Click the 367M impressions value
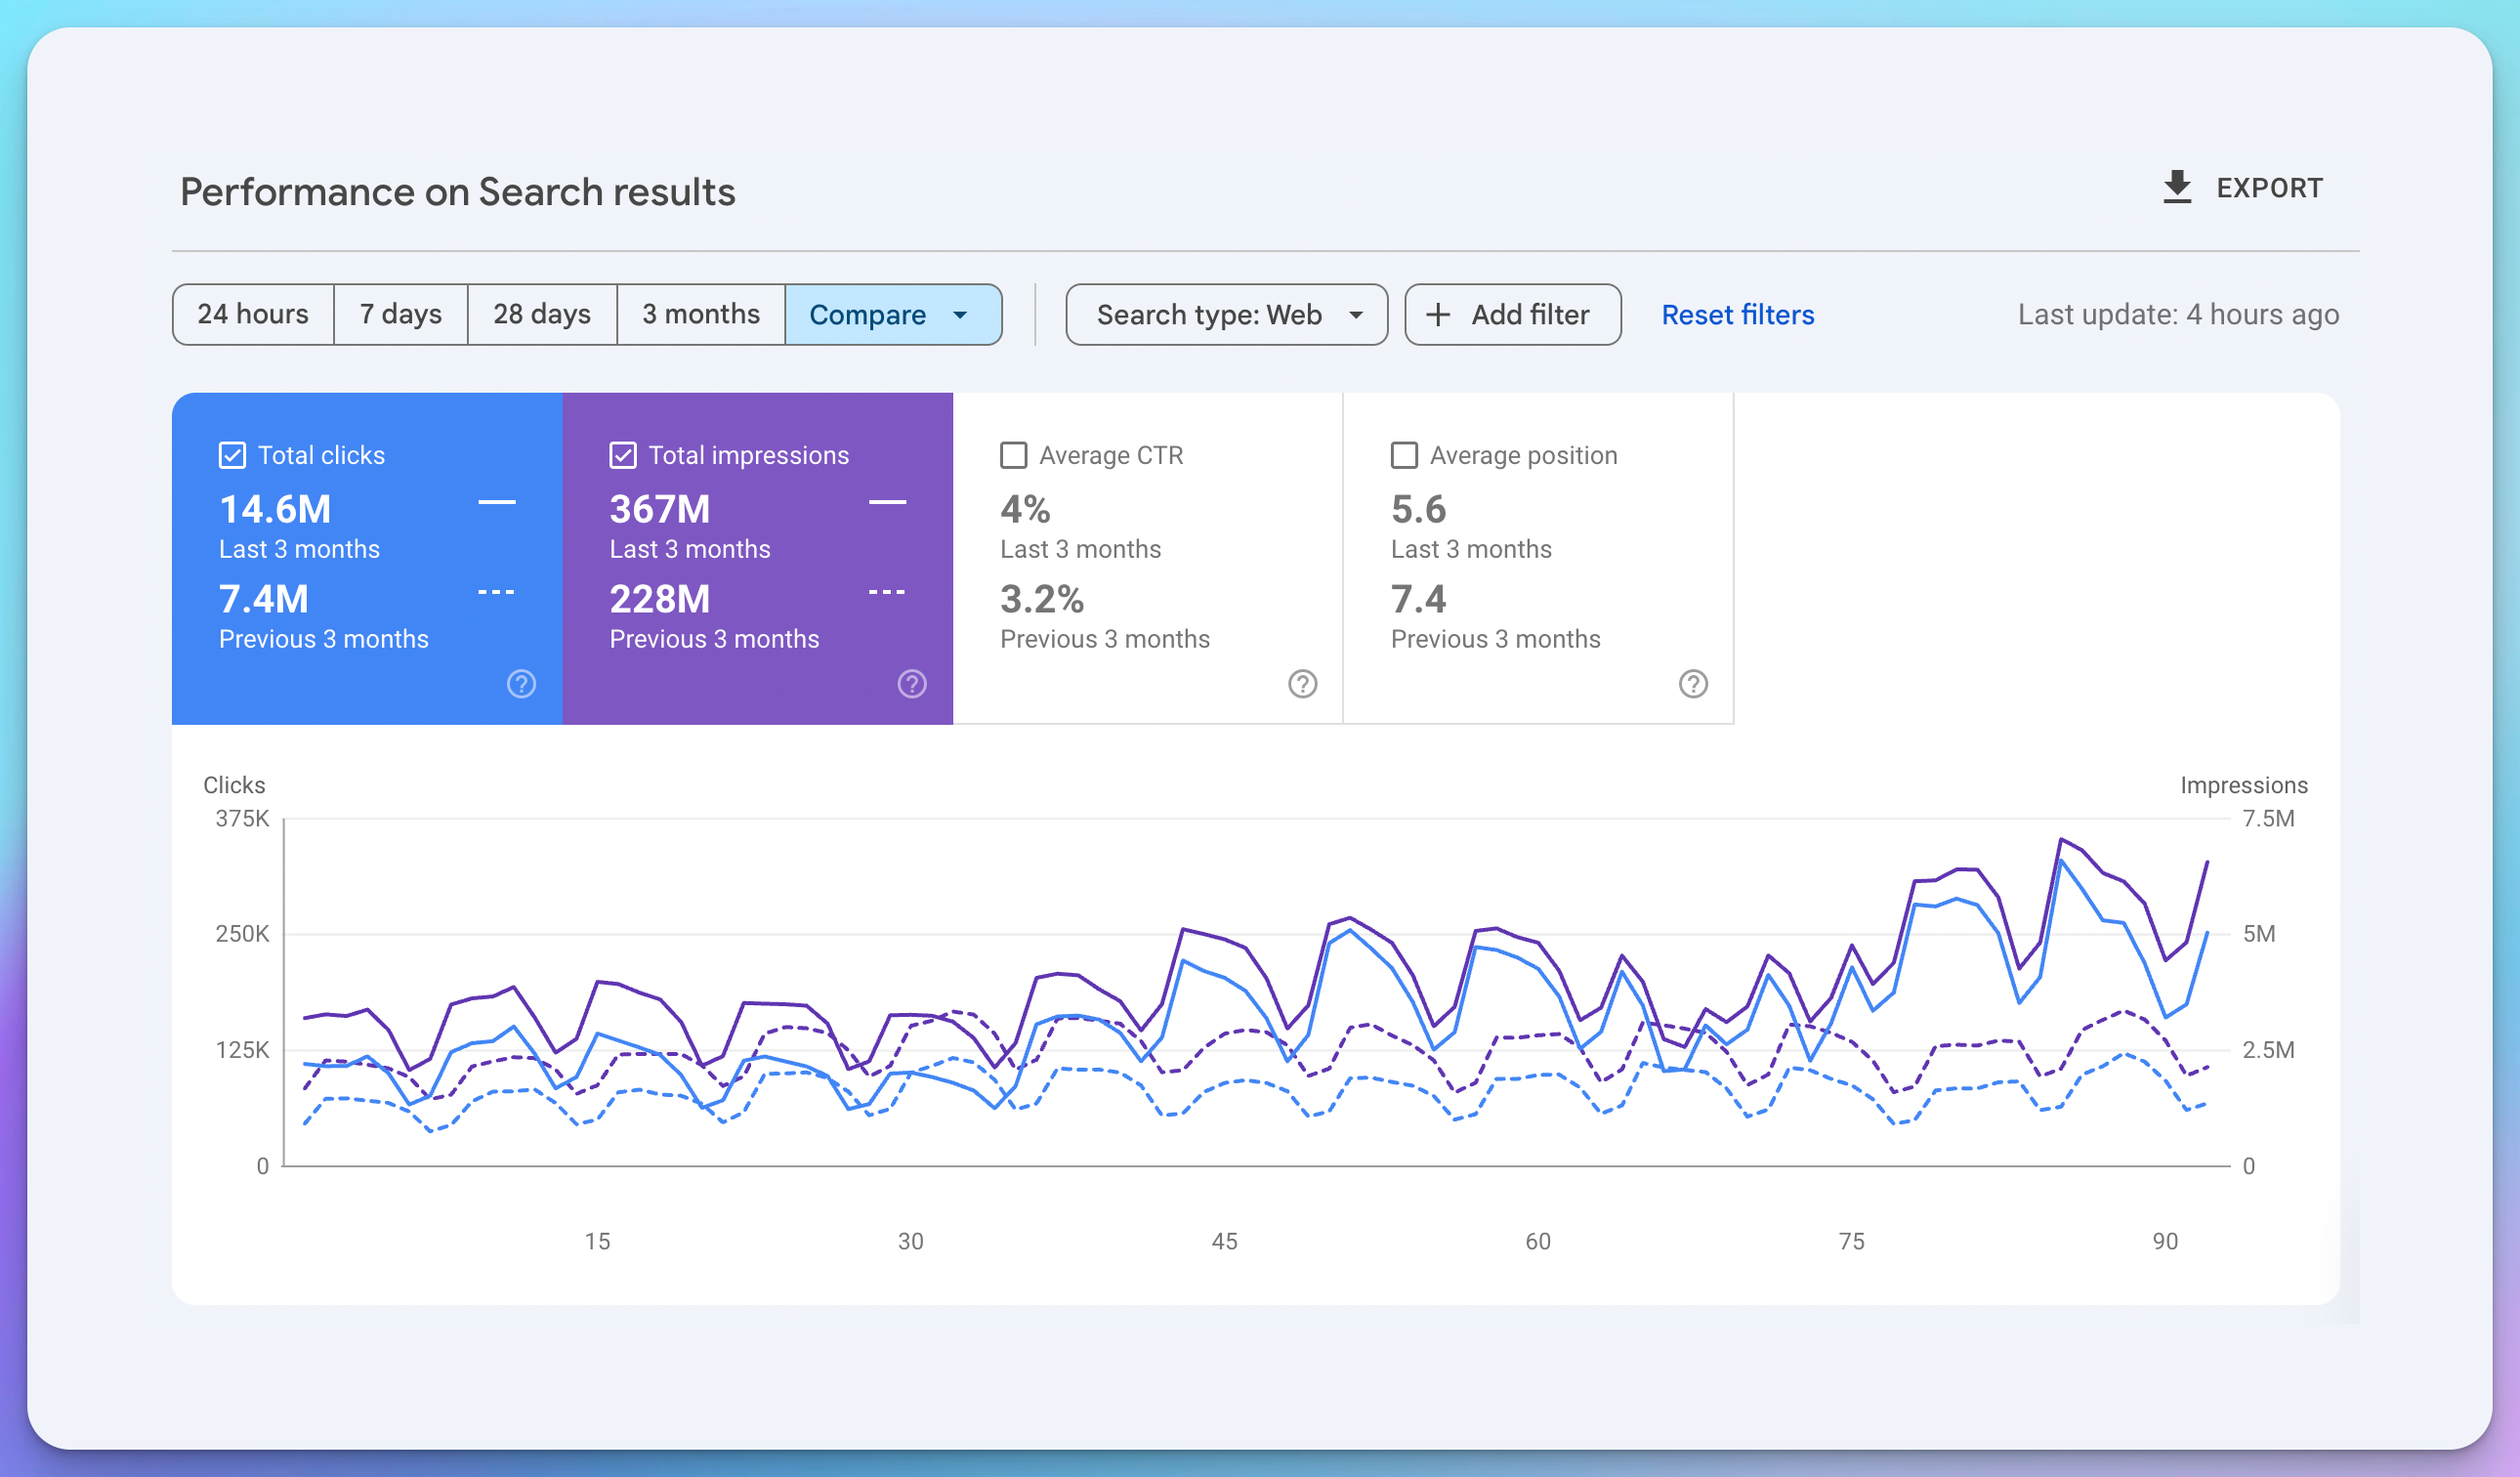This screenshot has width=2520, height=1477. [660, 509]
